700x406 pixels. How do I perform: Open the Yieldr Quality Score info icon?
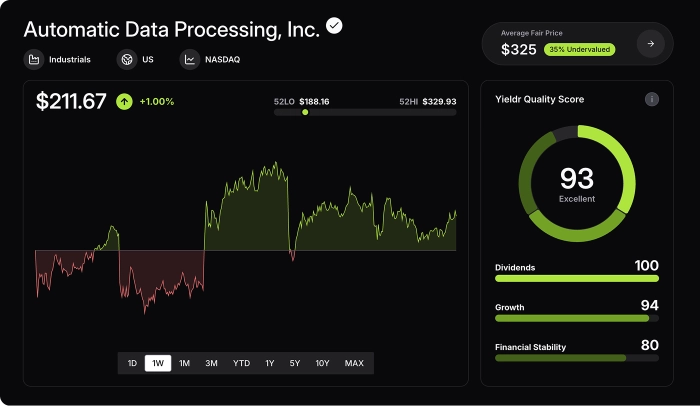[x=651, y=99]
